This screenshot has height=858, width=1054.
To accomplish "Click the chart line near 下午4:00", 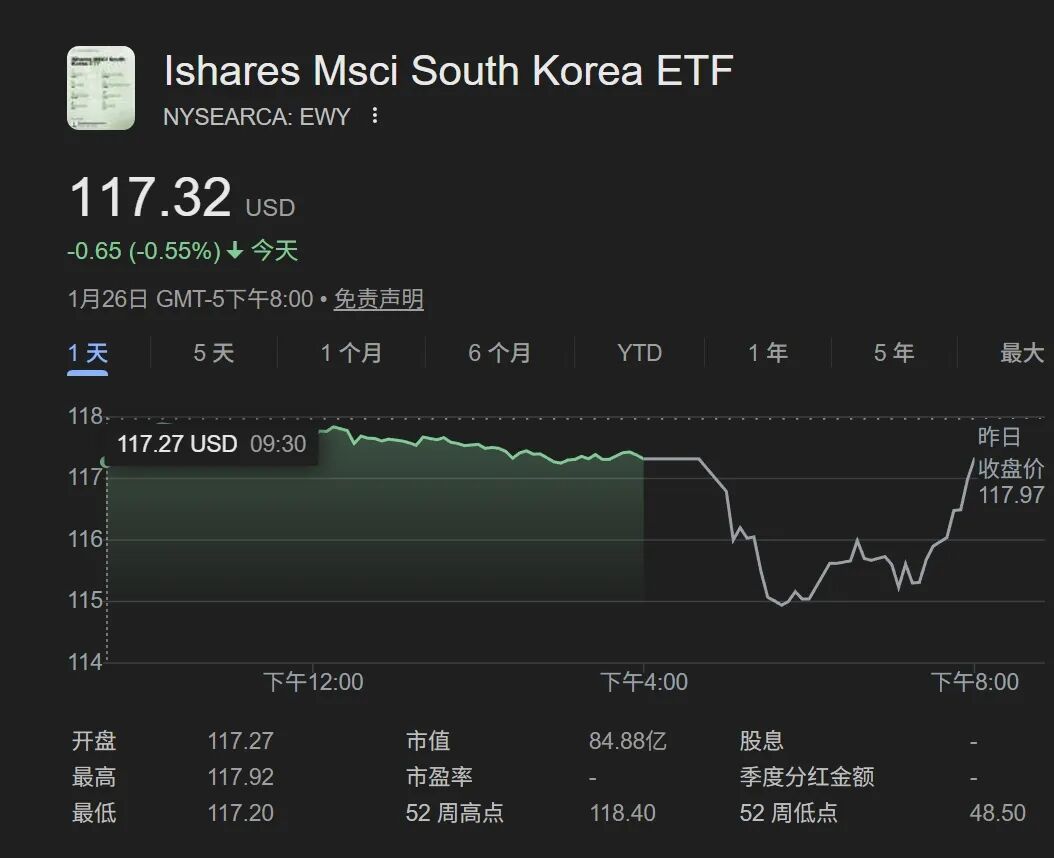I will coord(645,459).
